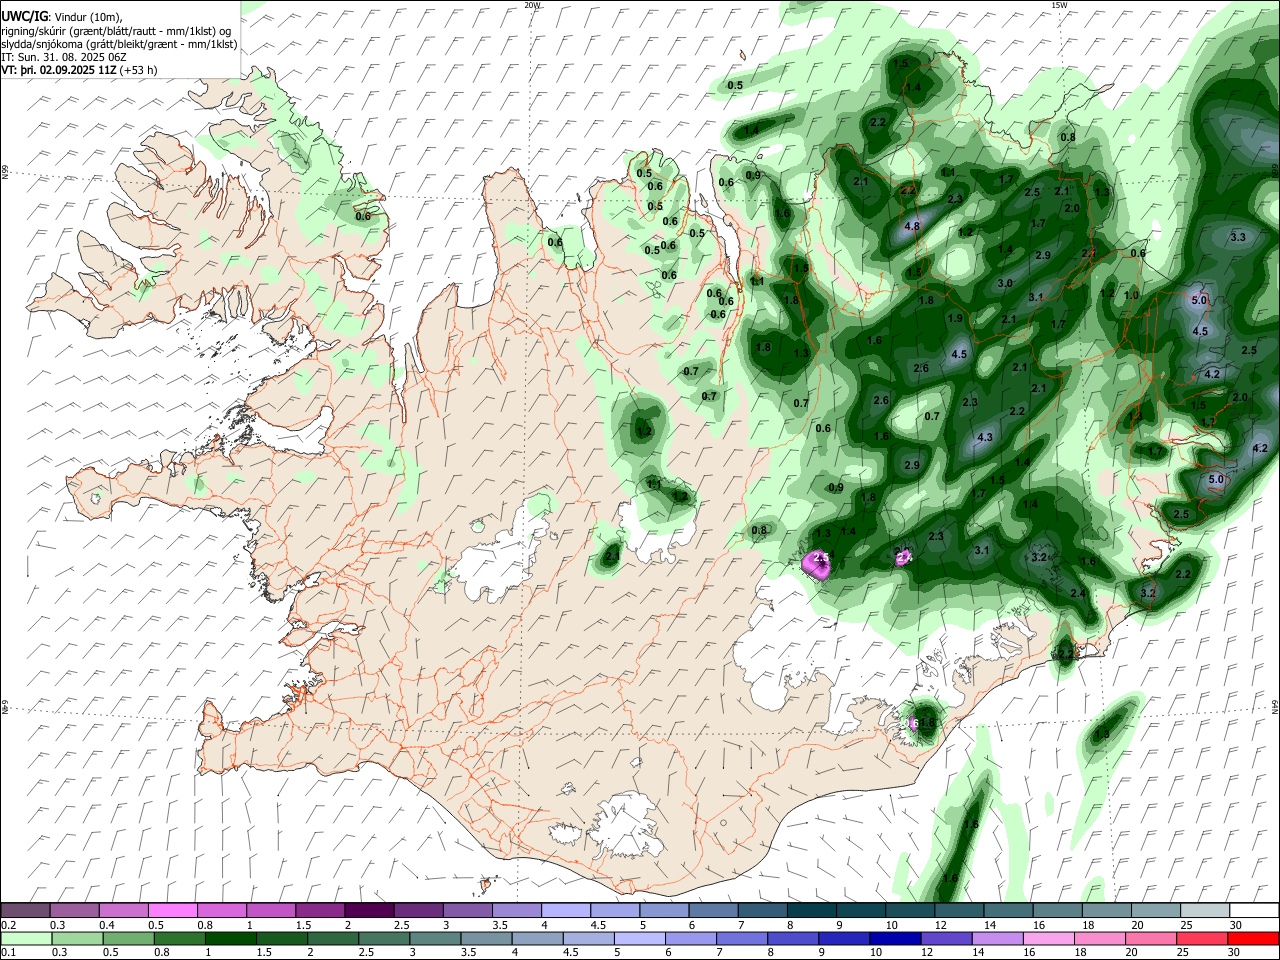Click the 15W longitude label
The height and width of the screenshot is (960, 1280).
pyautogui.click(x=1059, y=5)
